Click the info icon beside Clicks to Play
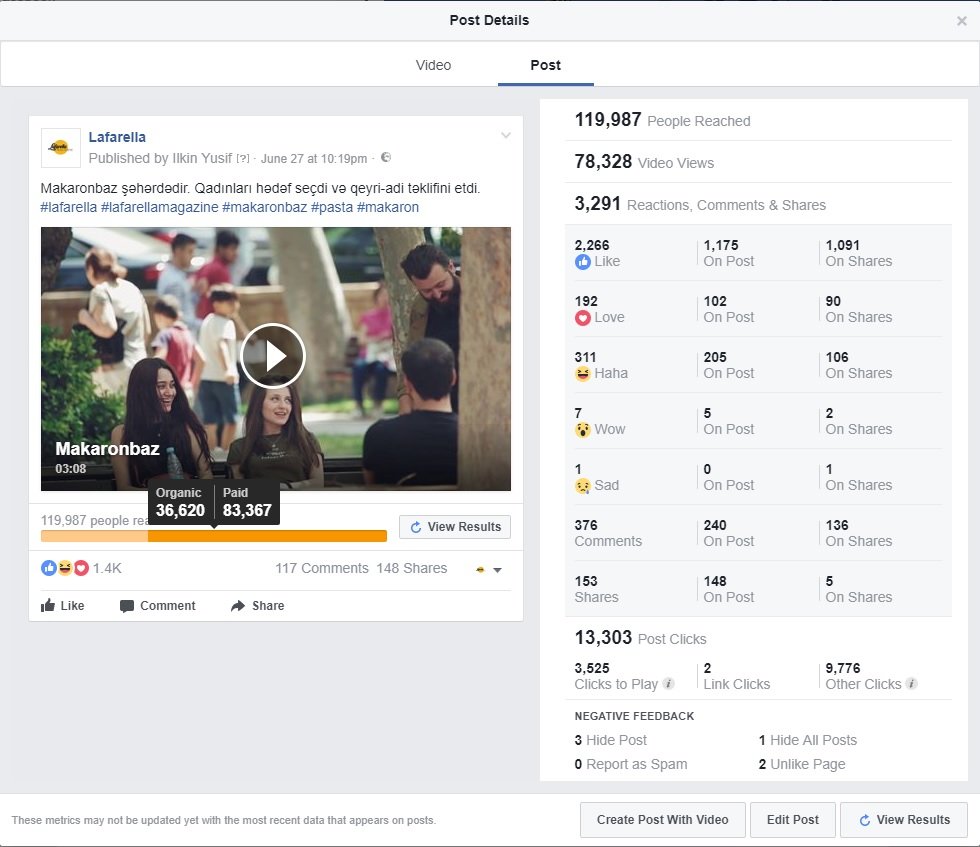The width and height of the screenshot is (980, 847). click(x=668, y=684)
